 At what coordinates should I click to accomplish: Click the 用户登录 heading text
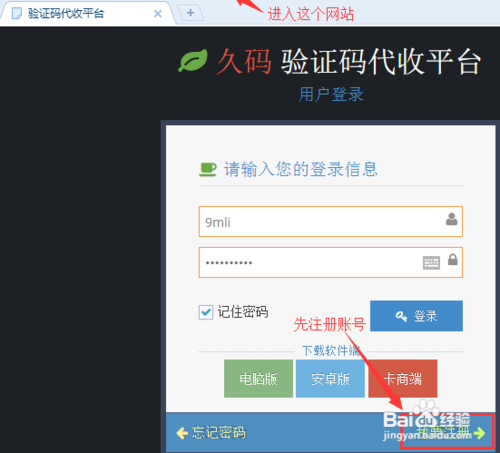[x=331, y=94]
